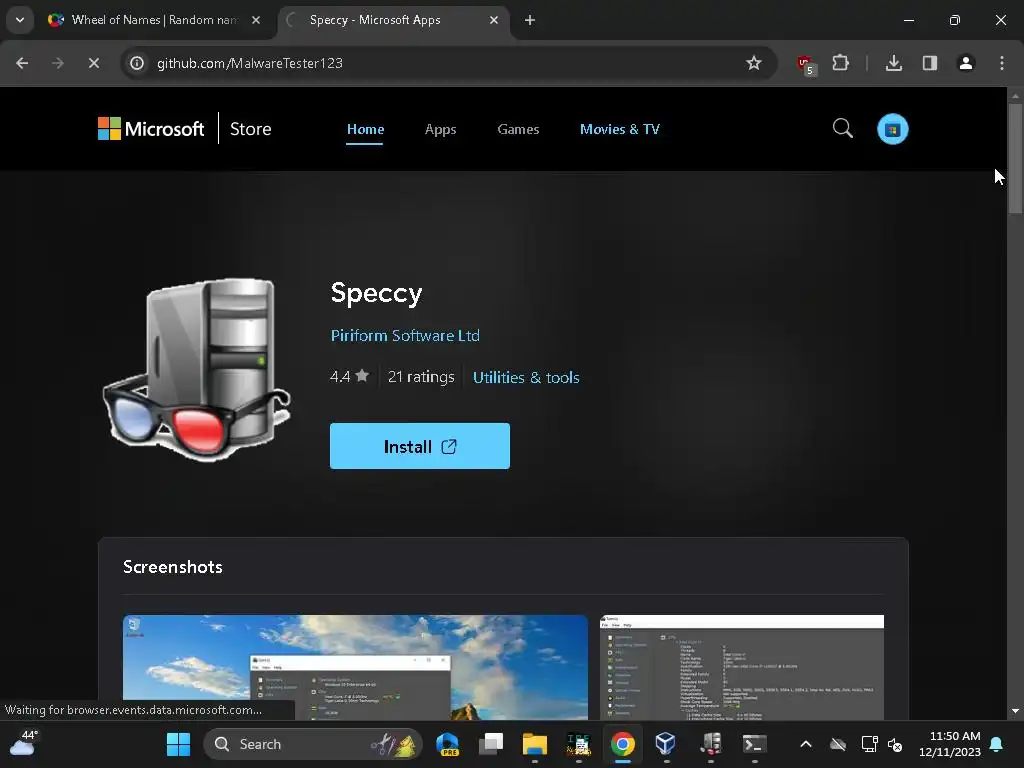Open the Chrome profile icon
This screenshot has height=768, width=1024.
pyautogui.click(x=965, y=63)
